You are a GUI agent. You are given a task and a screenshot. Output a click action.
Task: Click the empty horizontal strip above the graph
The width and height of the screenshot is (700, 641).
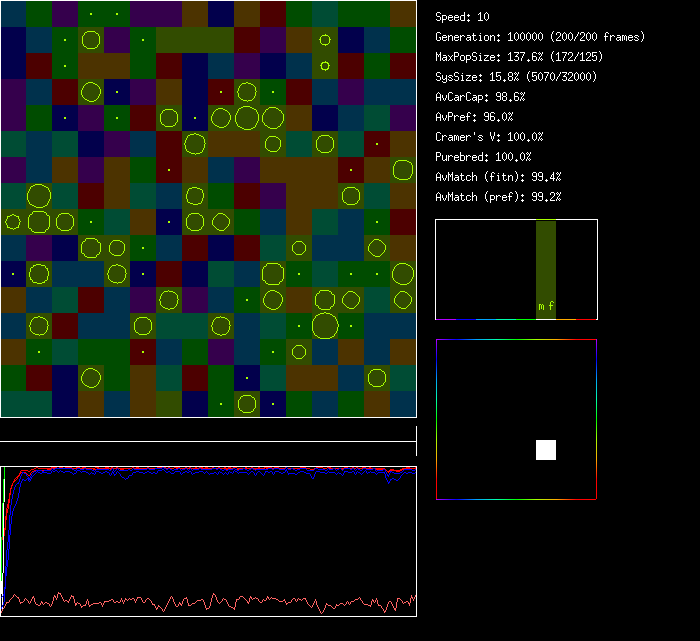pyautogui.click(x=208, y=430)
